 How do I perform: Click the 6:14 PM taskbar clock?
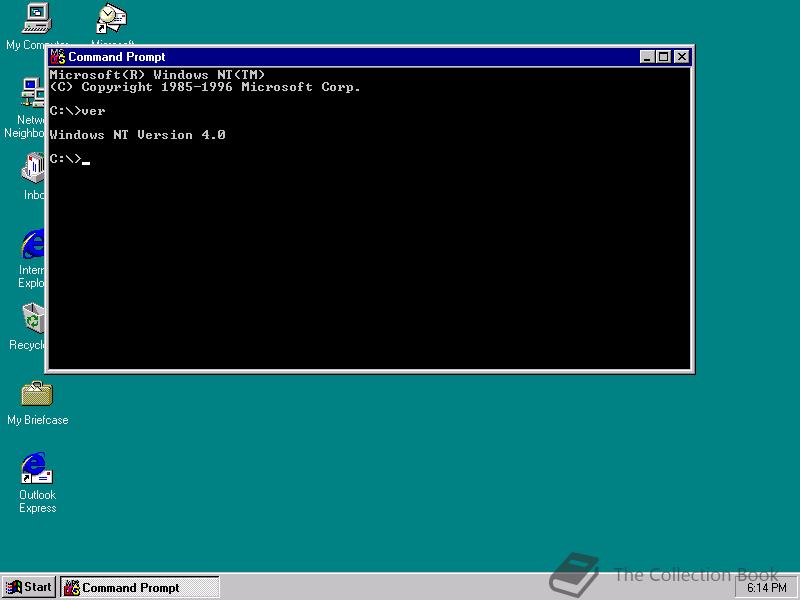point(766,588)
